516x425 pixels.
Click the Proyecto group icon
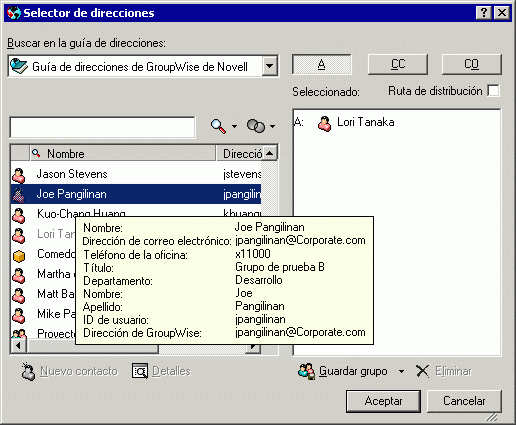click(x=19, y=333)
